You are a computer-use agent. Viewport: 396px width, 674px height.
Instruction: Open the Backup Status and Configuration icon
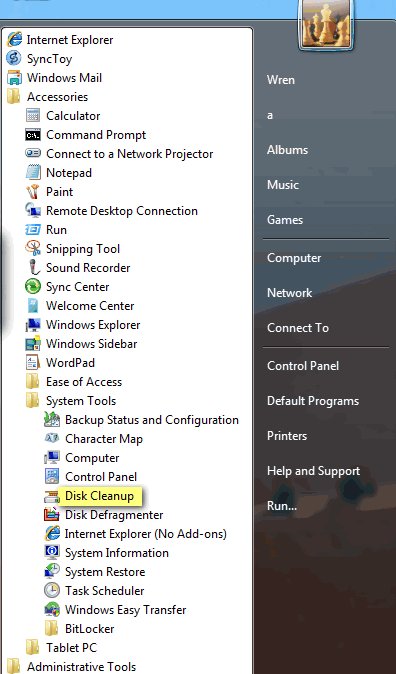tap(52, 420)
